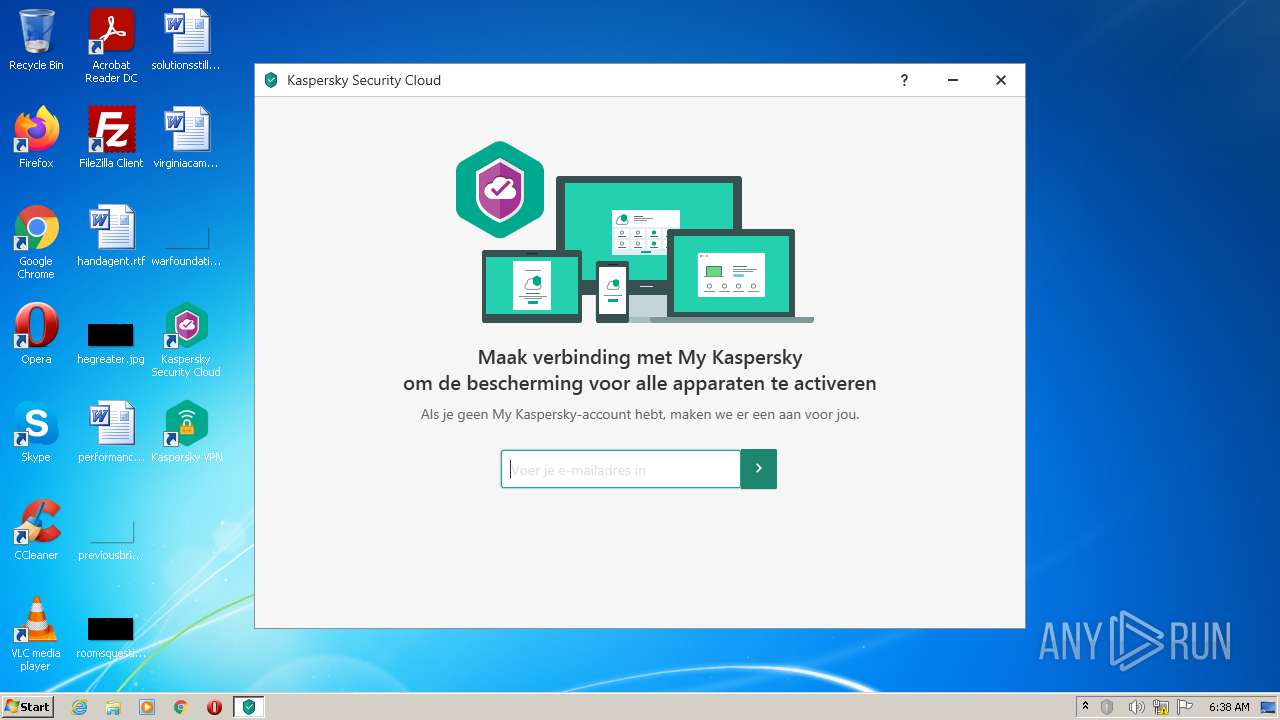
Task: Open Action Center flag icon
Action: (x=1186, y=707)
